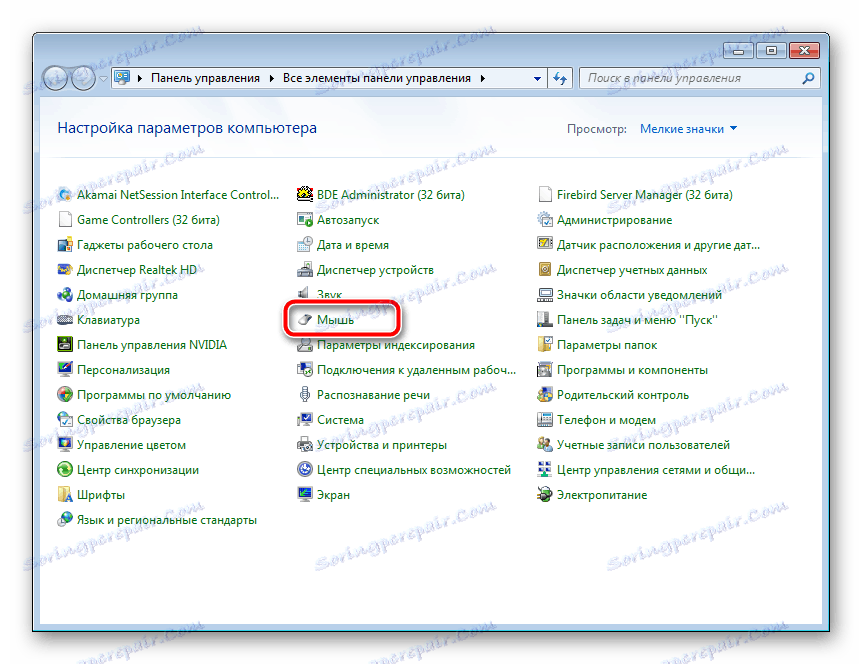Screen dimensions: 862x664
Task: Click the Game Controllers page icon
Action: (65, 220)
